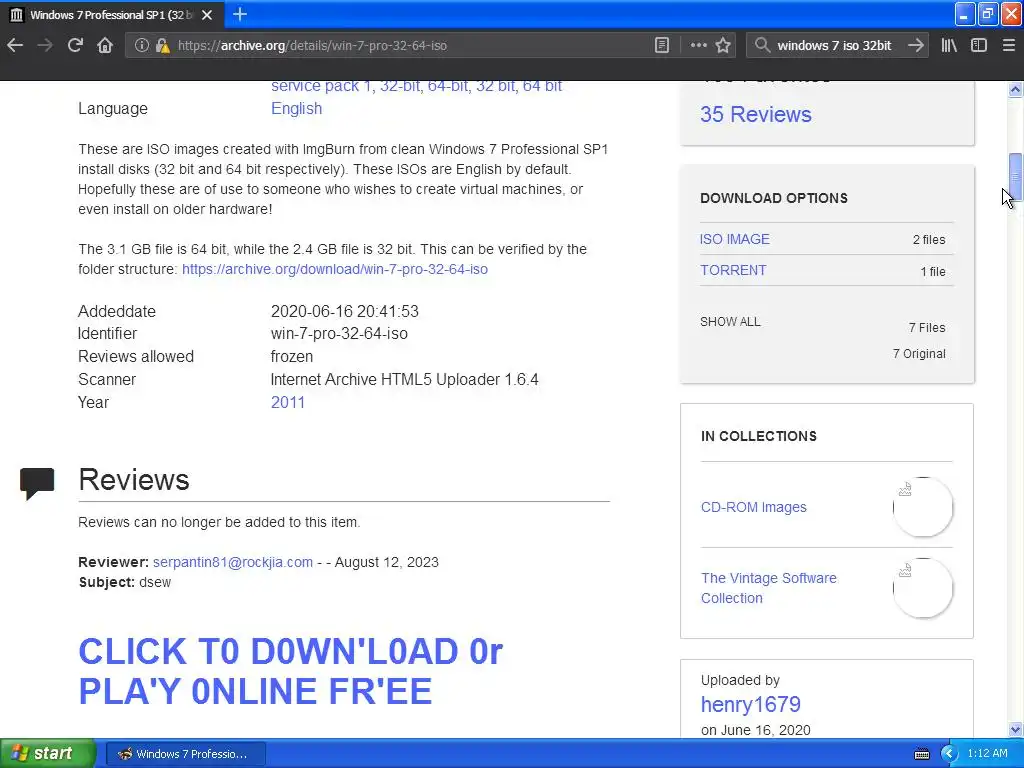The image size is (1024, 768).
Task: Click the frozen reviews allowed value
Action: (291, 357)
